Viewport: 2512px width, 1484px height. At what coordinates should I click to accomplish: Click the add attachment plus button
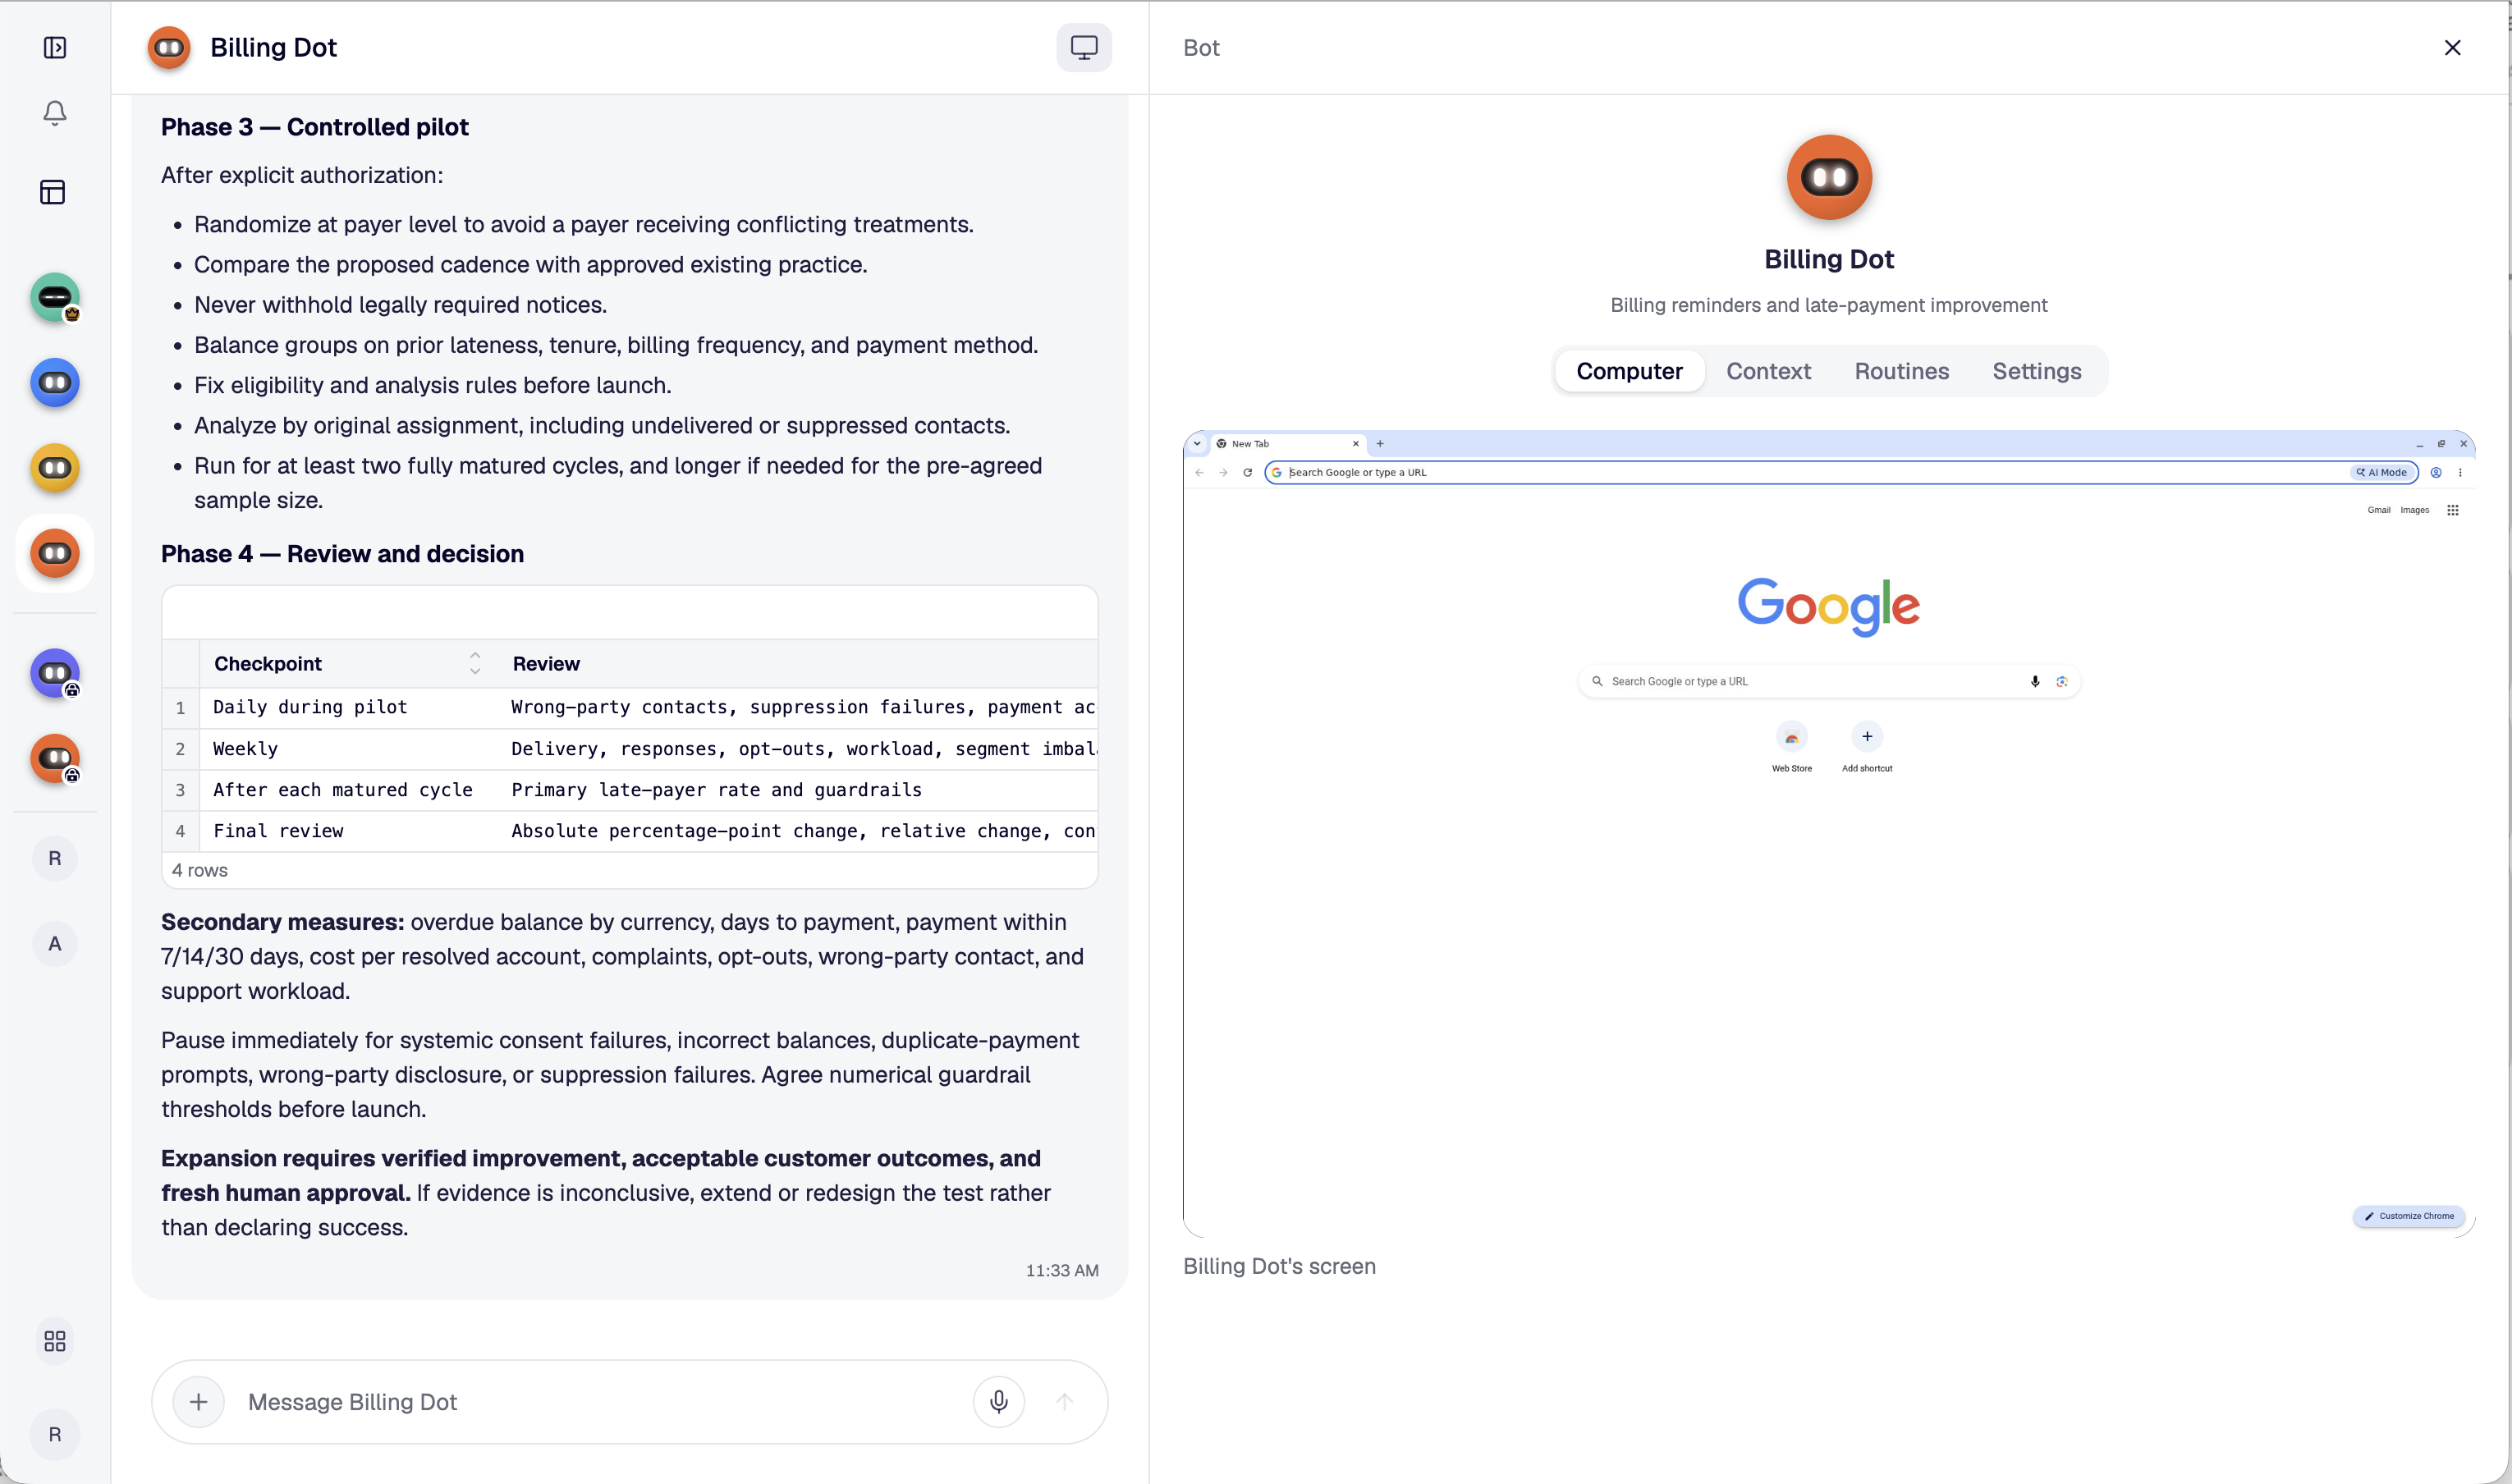(198, 1402)
